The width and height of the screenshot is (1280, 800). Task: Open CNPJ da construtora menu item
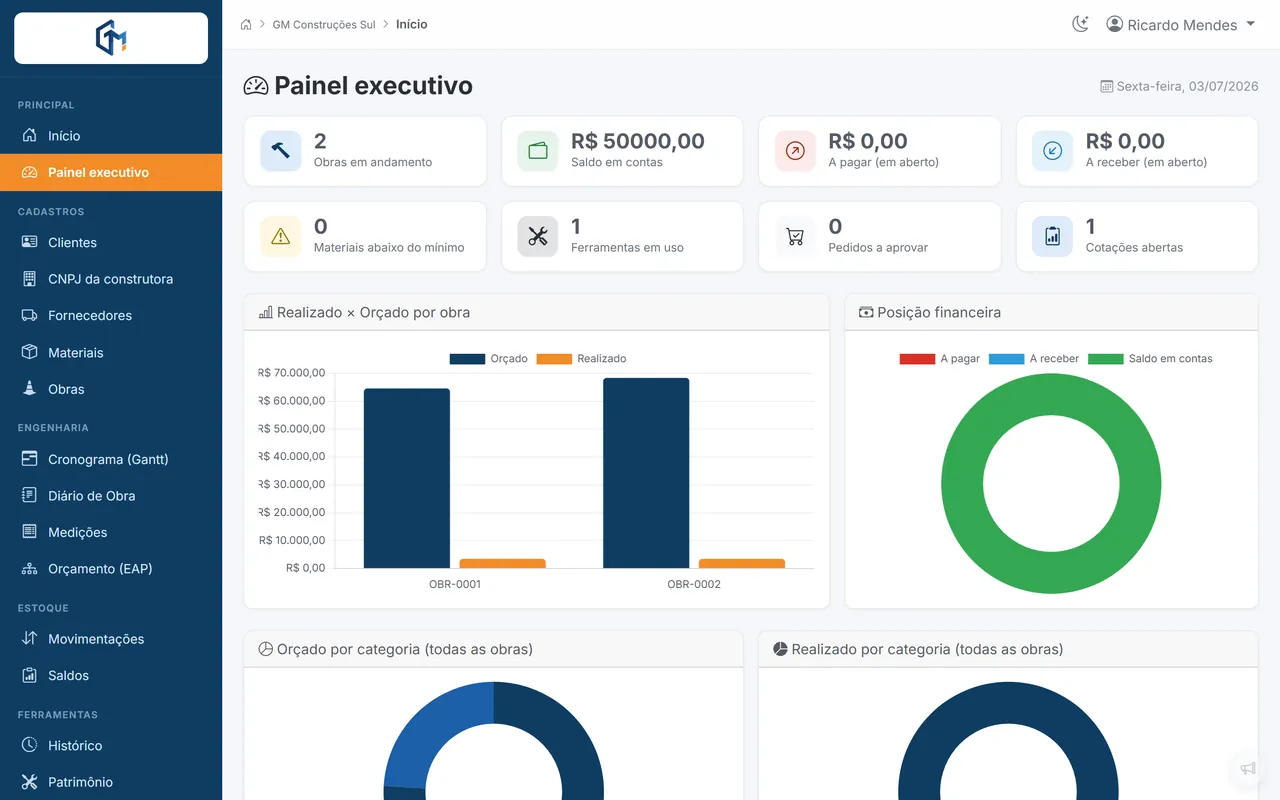111,279
